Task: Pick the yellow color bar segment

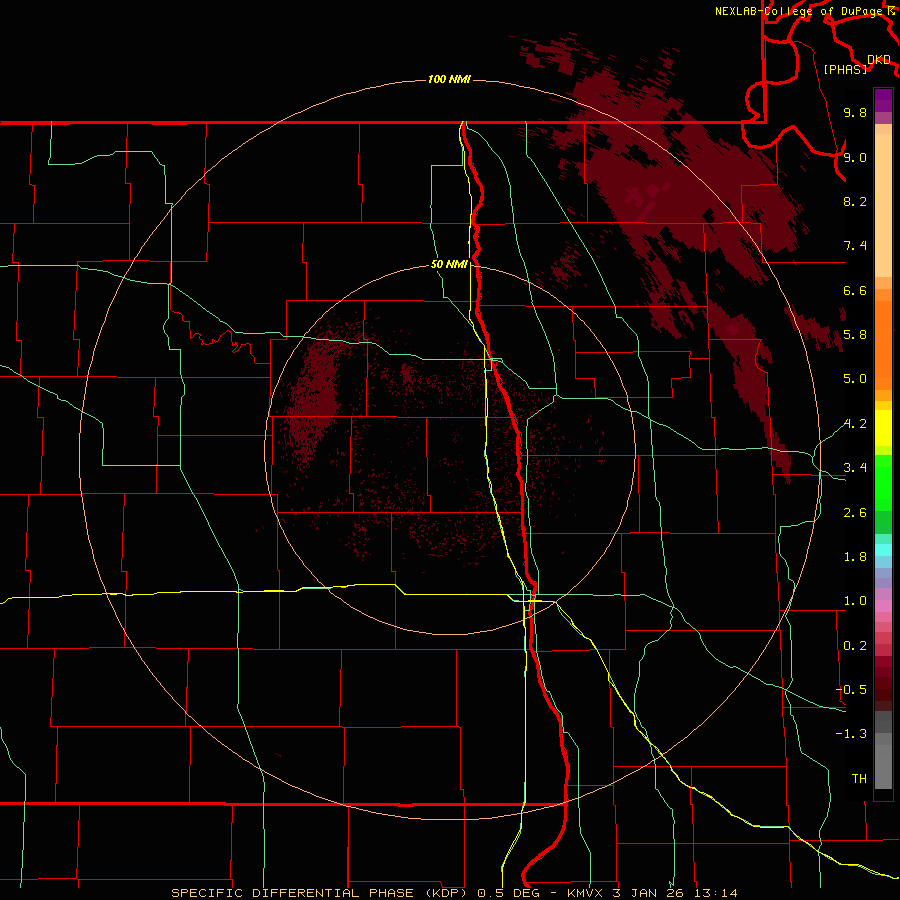Action: click(883, 428)
